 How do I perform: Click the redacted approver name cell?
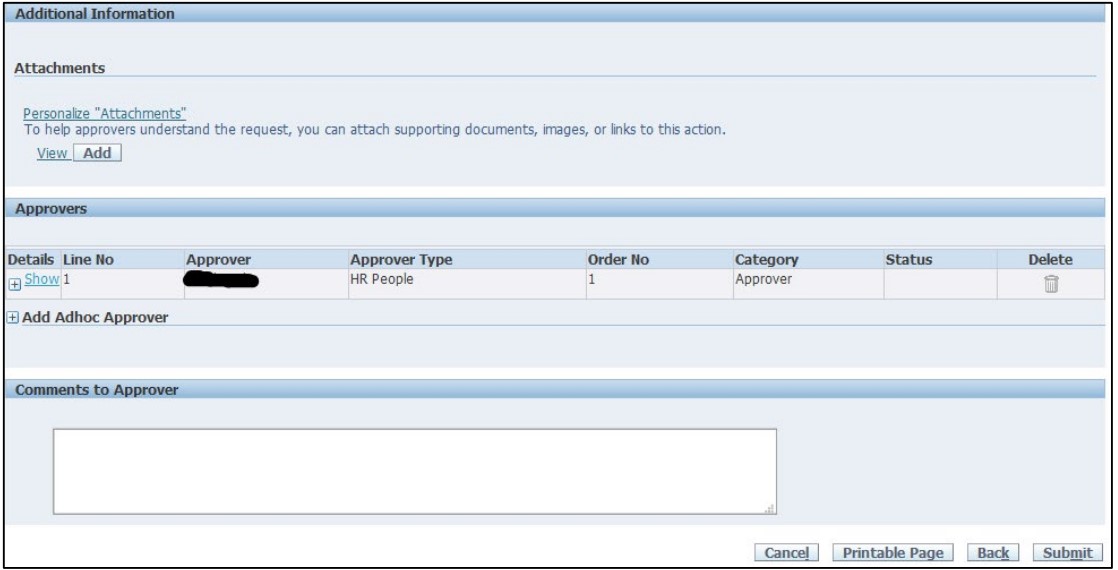point(222,282)
